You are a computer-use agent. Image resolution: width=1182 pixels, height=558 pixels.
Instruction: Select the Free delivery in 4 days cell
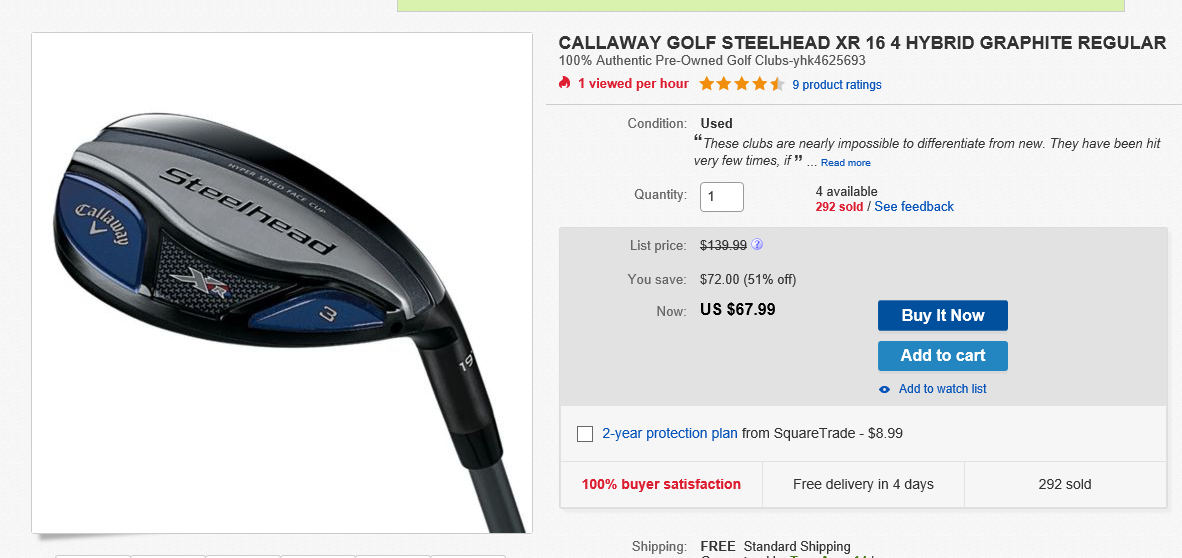coord(863,485)
